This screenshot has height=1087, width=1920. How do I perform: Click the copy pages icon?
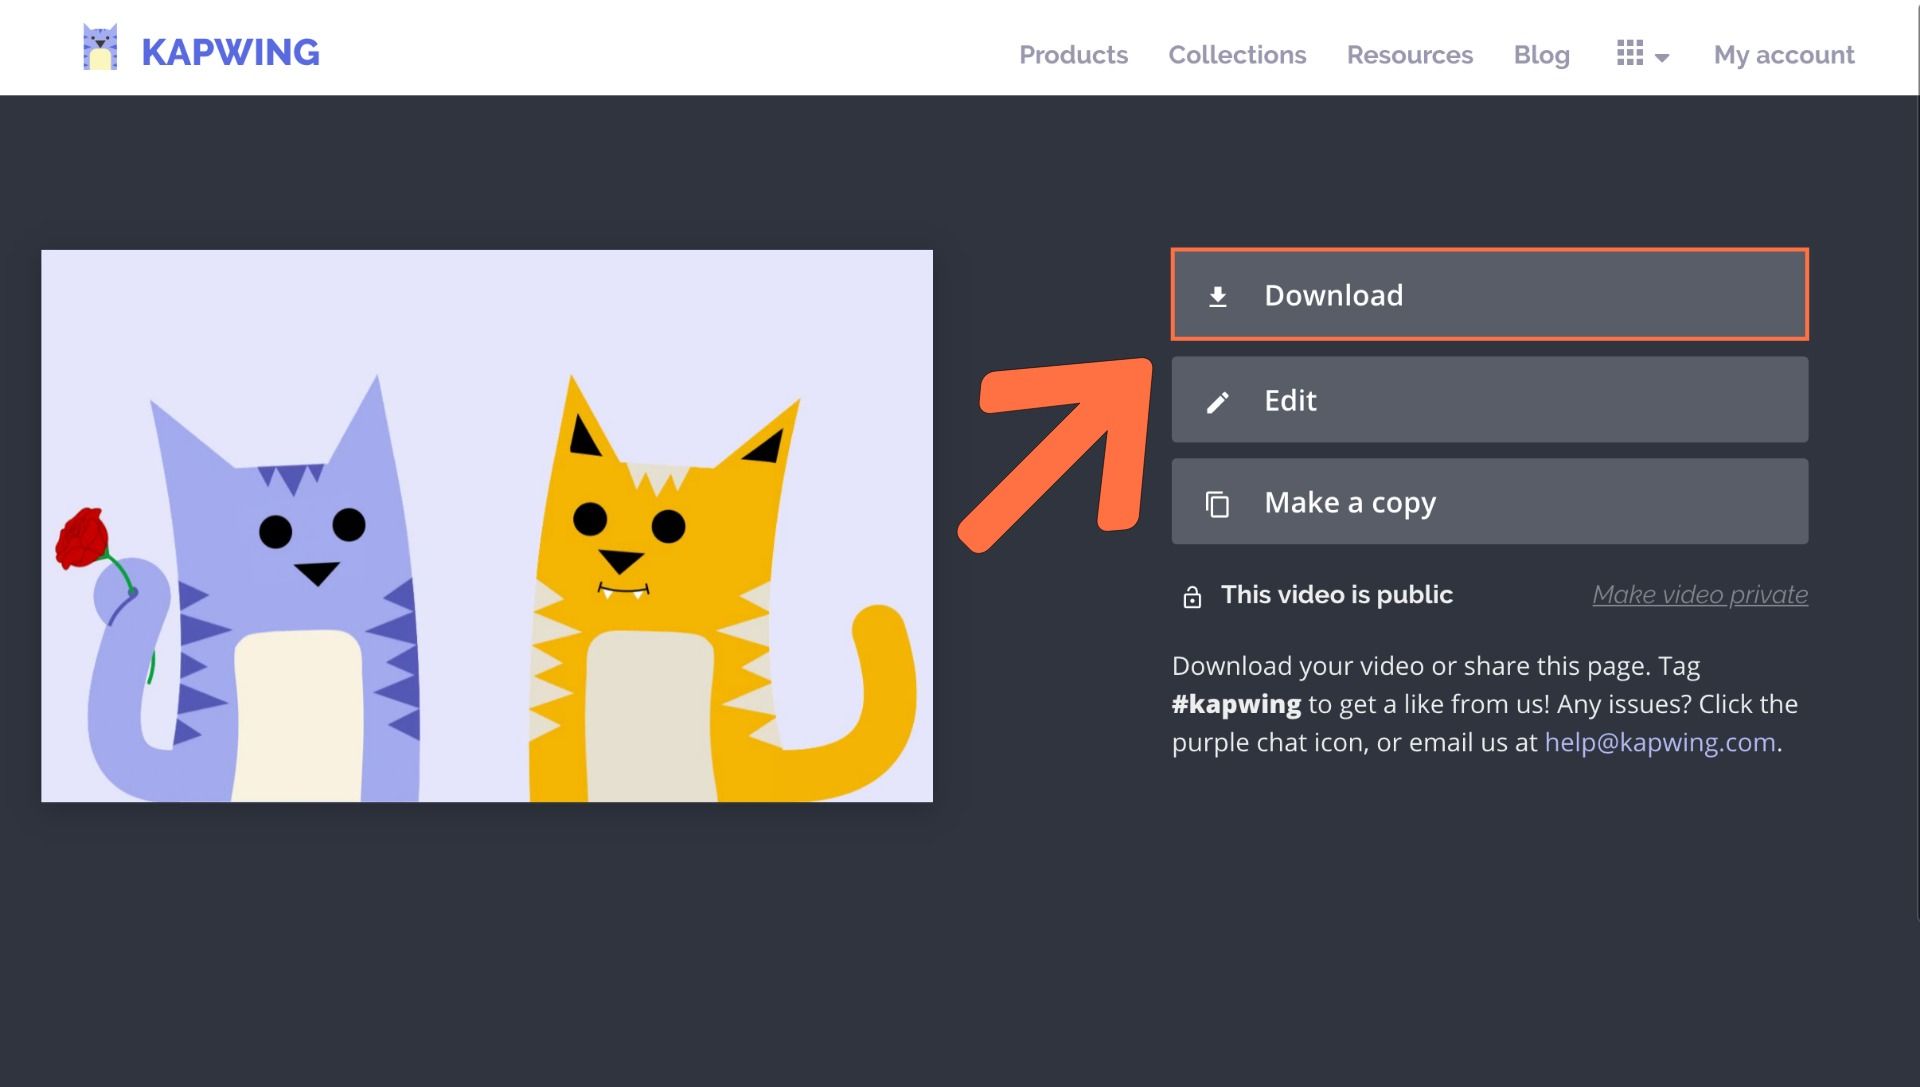pyautogui.click(x=1217, y=504)
